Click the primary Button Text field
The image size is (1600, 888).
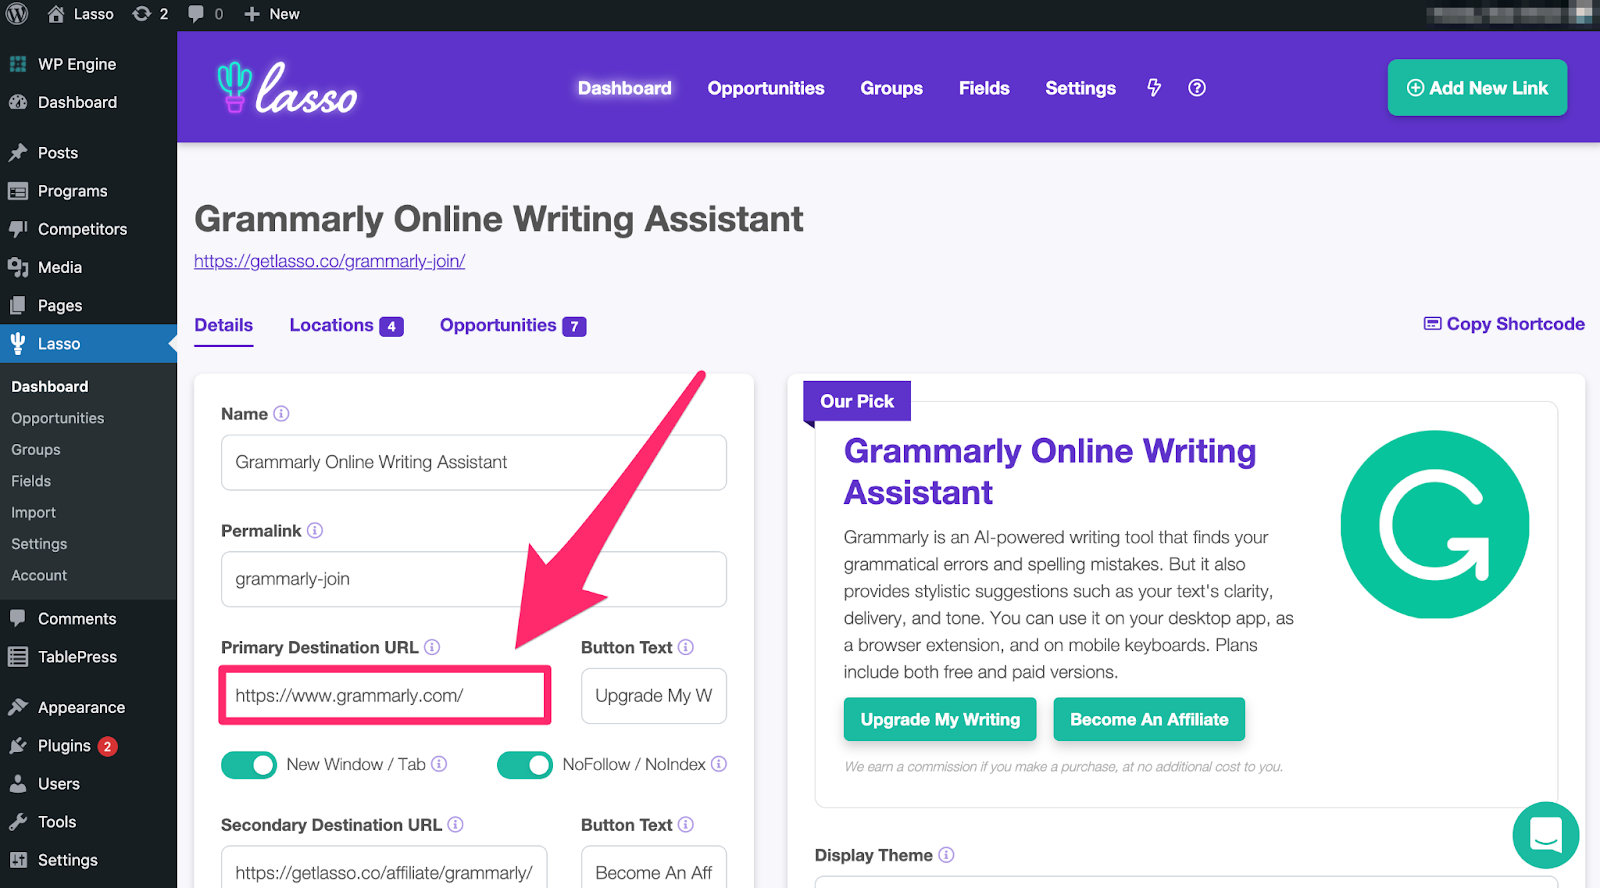(x=654, y=696)
